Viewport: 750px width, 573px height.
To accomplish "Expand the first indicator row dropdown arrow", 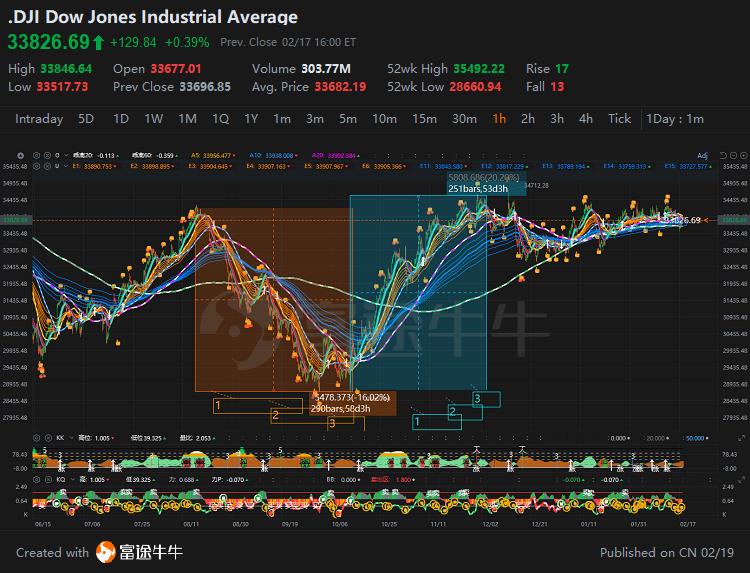I will click(x=66, y=155).
